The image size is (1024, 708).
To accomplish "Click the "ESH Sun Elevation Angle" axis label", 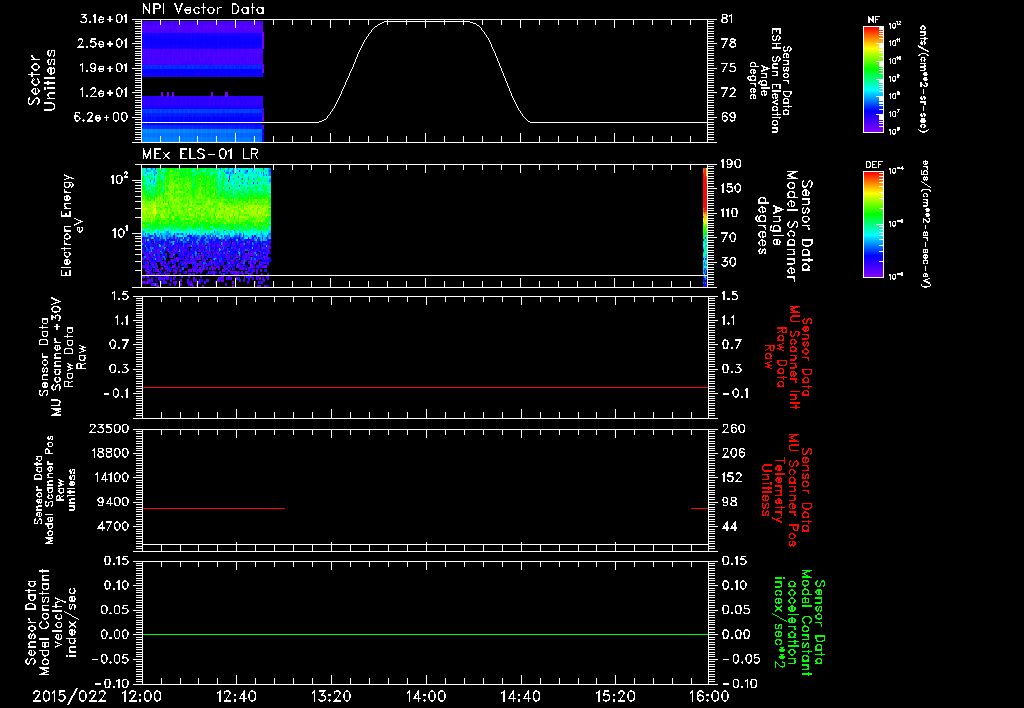I will pyautogui.click(x=769, y=80).
